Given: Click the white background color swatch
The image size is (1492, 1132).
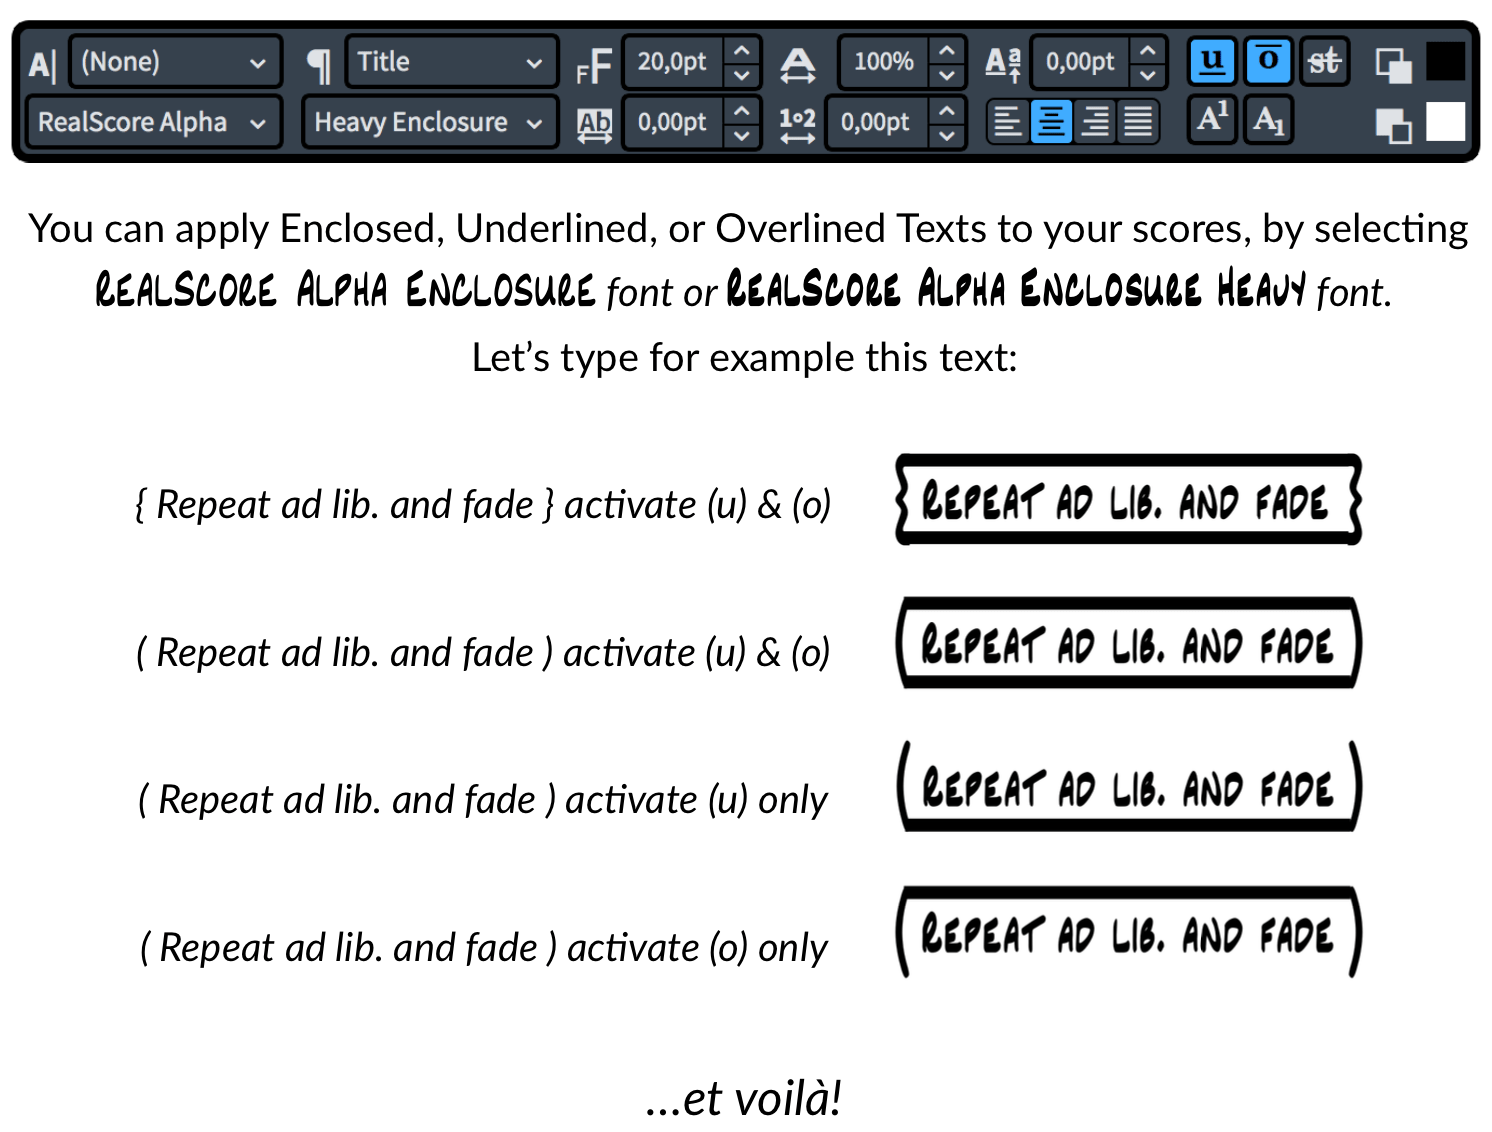Looking at the screenshot, I should pos(1445,121).
